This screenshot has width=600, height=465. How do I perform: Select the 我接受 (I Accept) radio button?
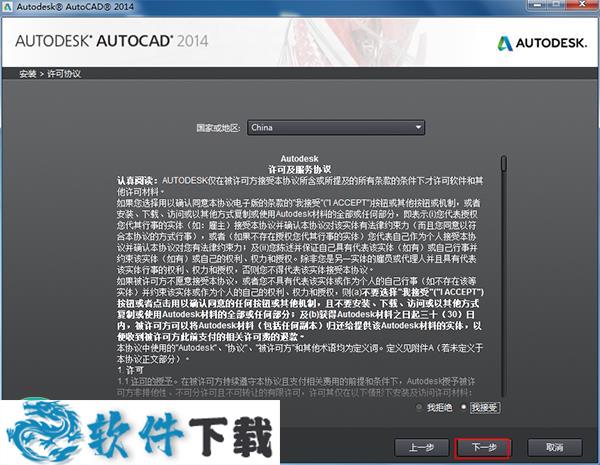coord(463,407)
